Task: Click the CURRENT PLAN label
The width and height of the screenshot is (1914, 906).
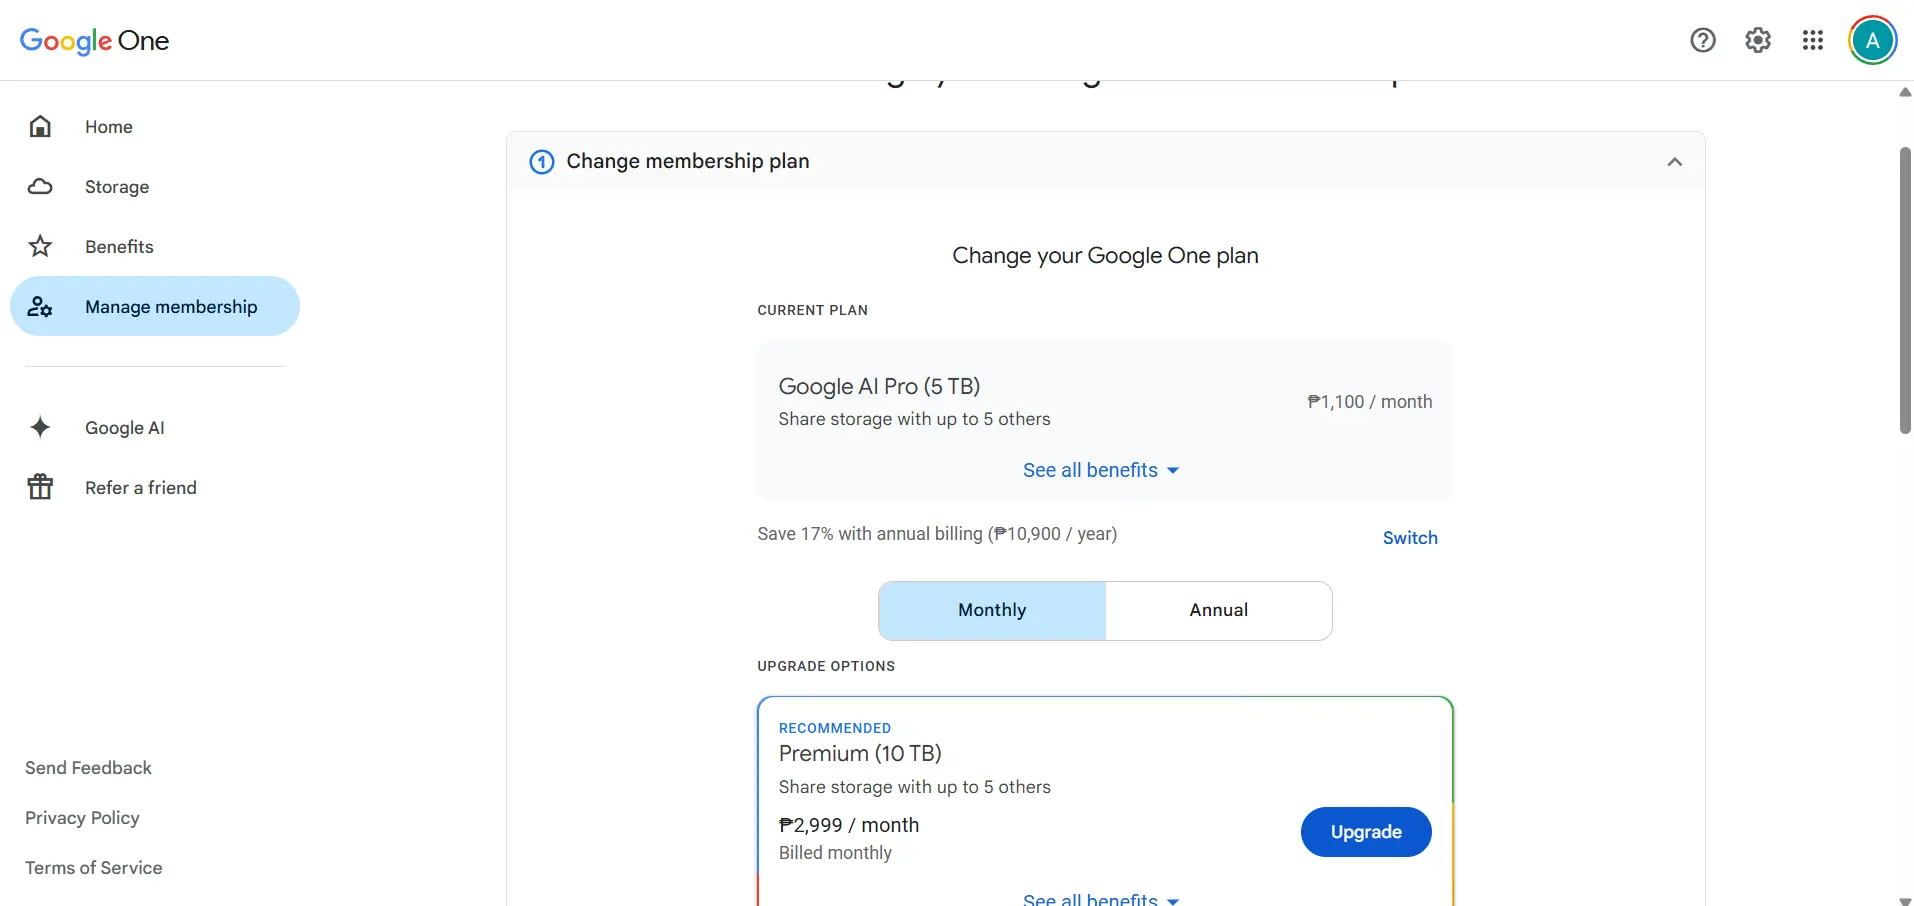Action: [x=812, y=310]
